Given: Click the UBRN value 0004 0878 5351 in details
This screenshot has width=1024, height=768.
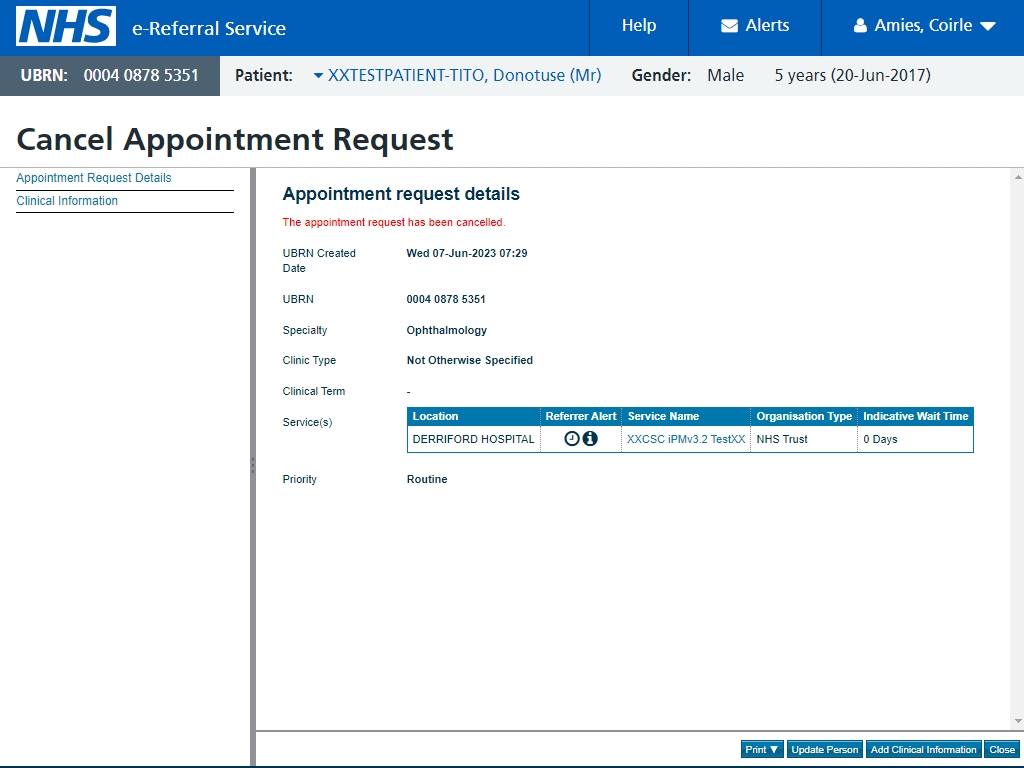Looking at the screenshot, I should point(446,299).
